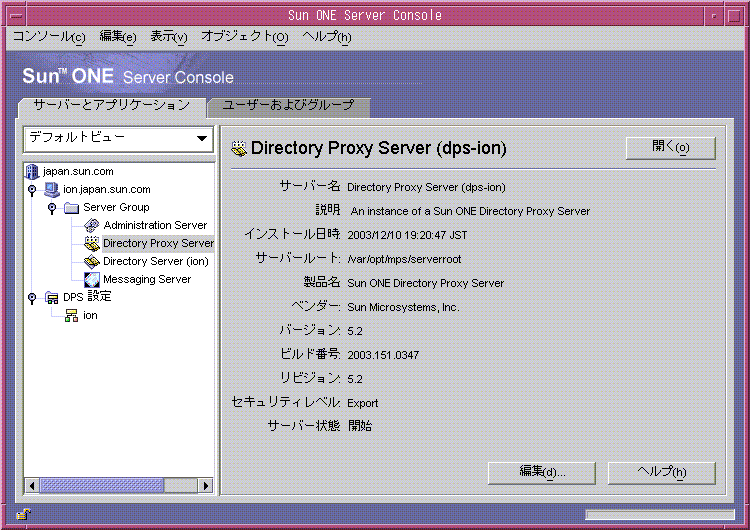Image resolution: width=750 pixels, height=530 pixels.
Task: Collapse the ion.japan.sun.com tree node
Action: coord(32,190)
